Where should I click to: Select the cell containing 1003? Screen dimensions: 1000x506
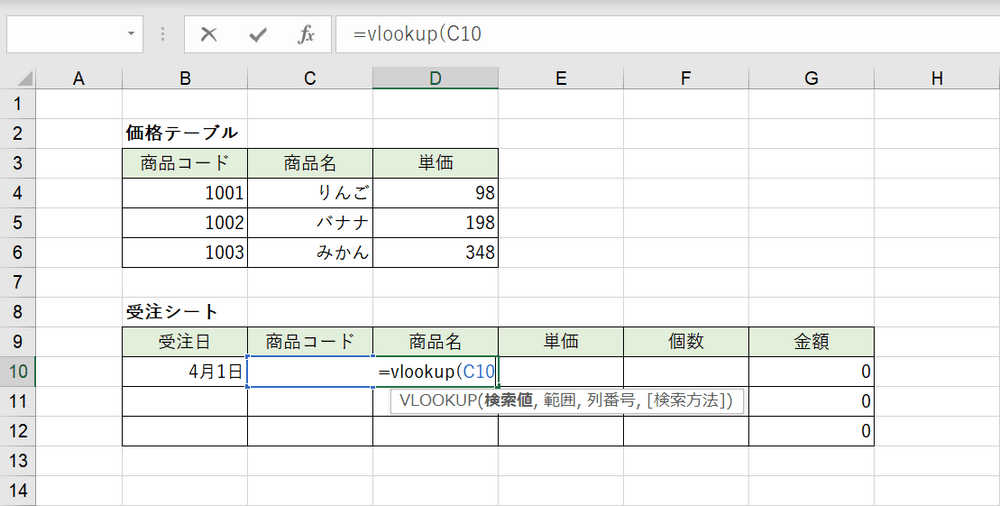click(x=185, y=253)
